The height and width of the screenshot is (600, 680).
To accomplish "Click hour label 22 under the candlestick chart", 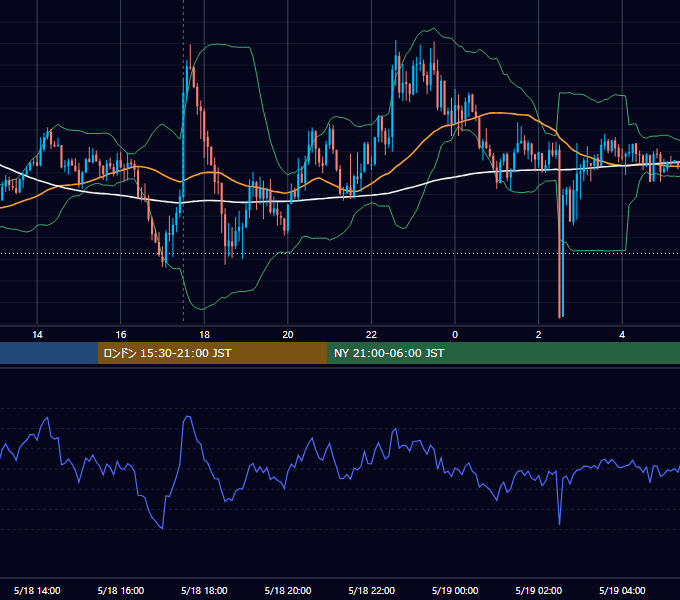I will [x=372, y=335].
